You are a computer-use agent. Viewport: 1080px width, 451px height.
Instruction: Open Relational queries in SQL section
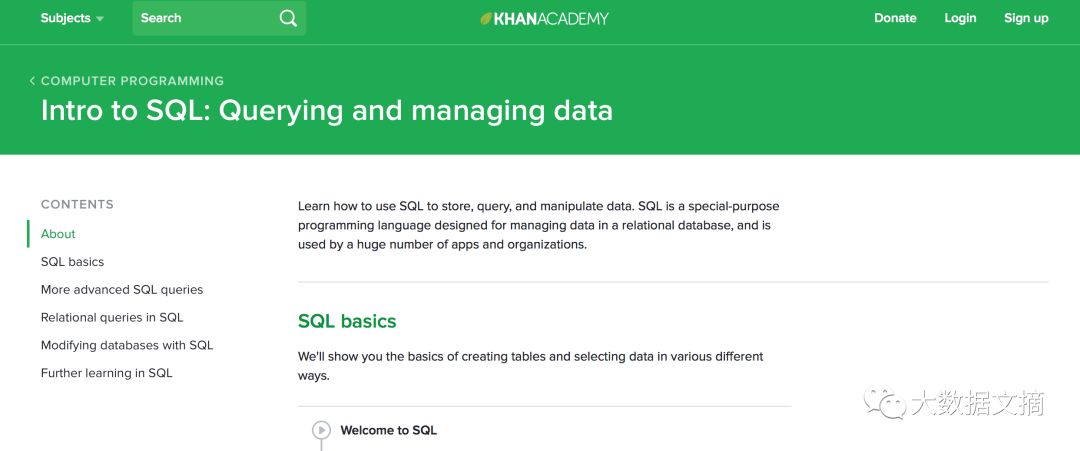tap(112, 318)
